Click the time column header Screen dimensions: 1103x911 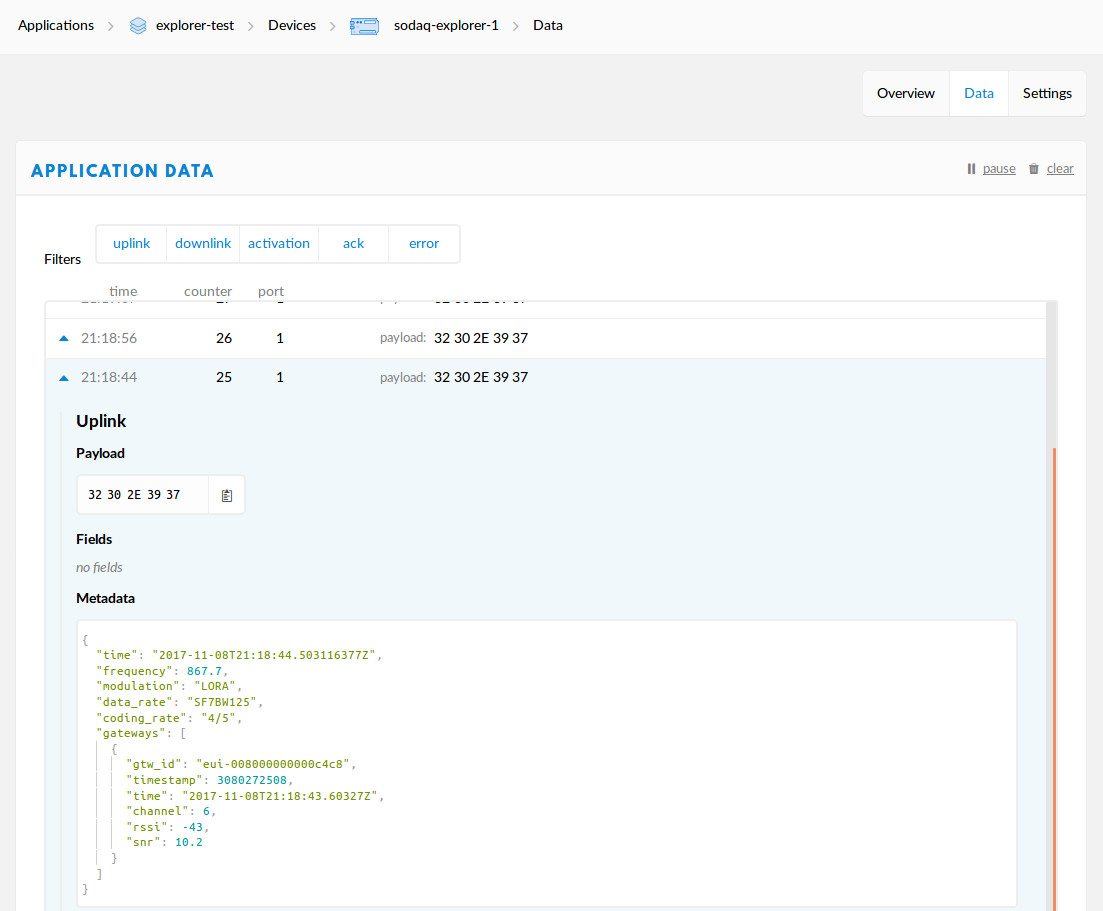[x=123, y=291]
